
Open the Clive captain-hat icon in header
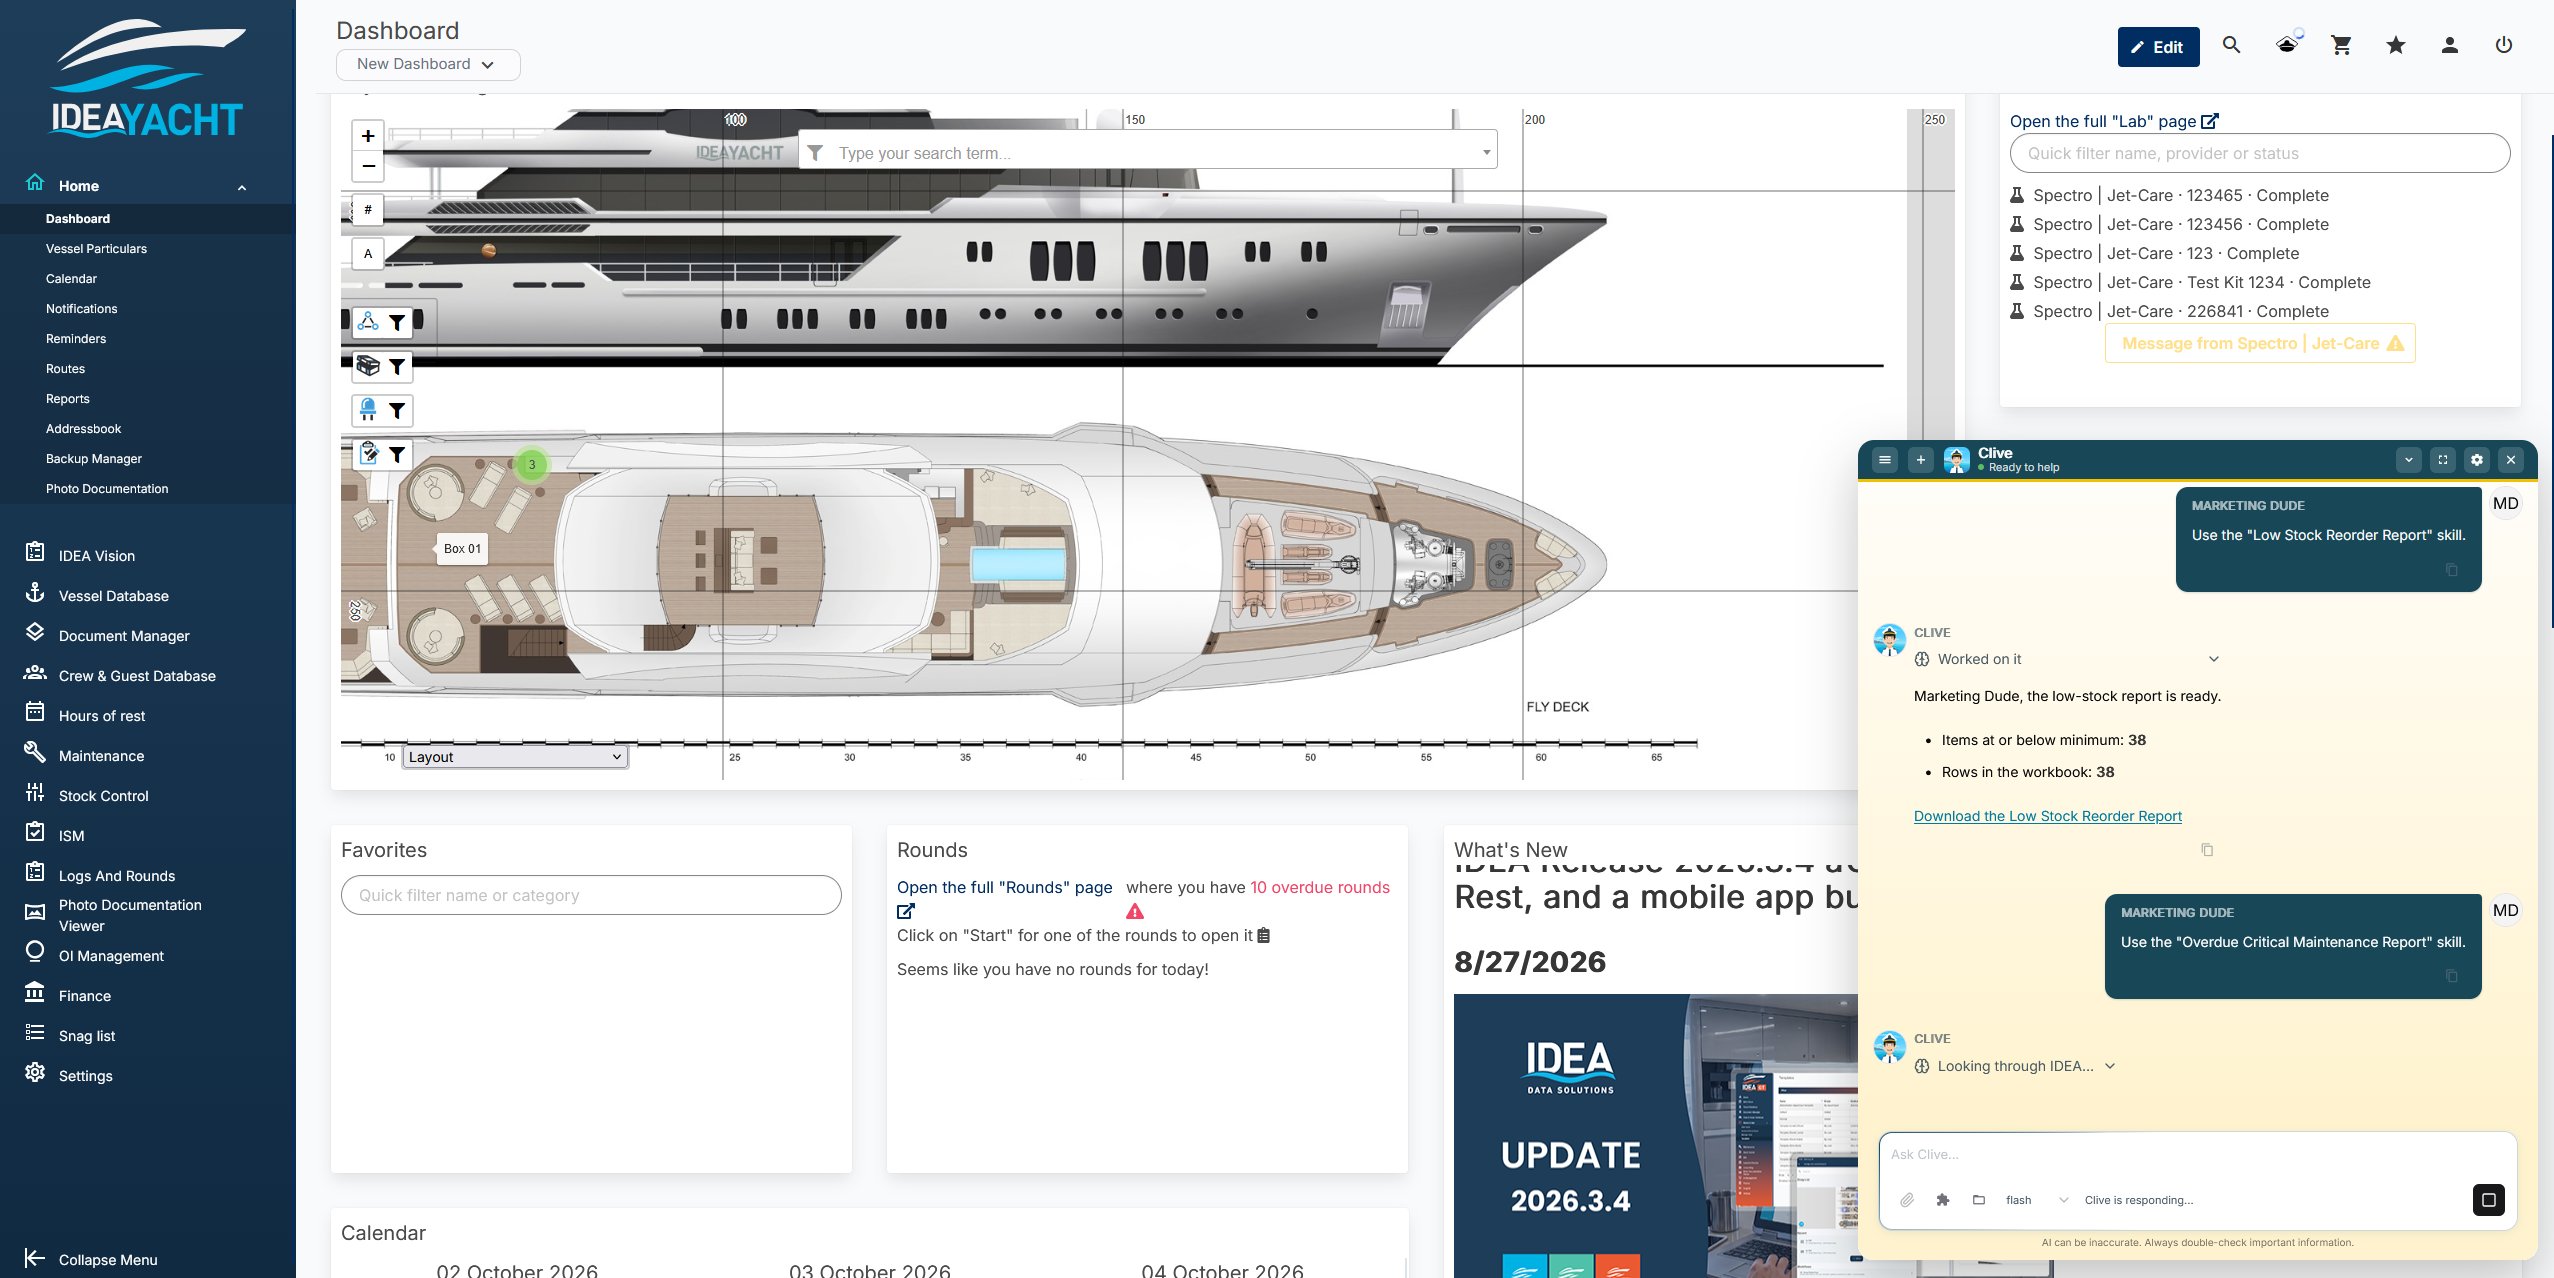[x=2287, y=45]
